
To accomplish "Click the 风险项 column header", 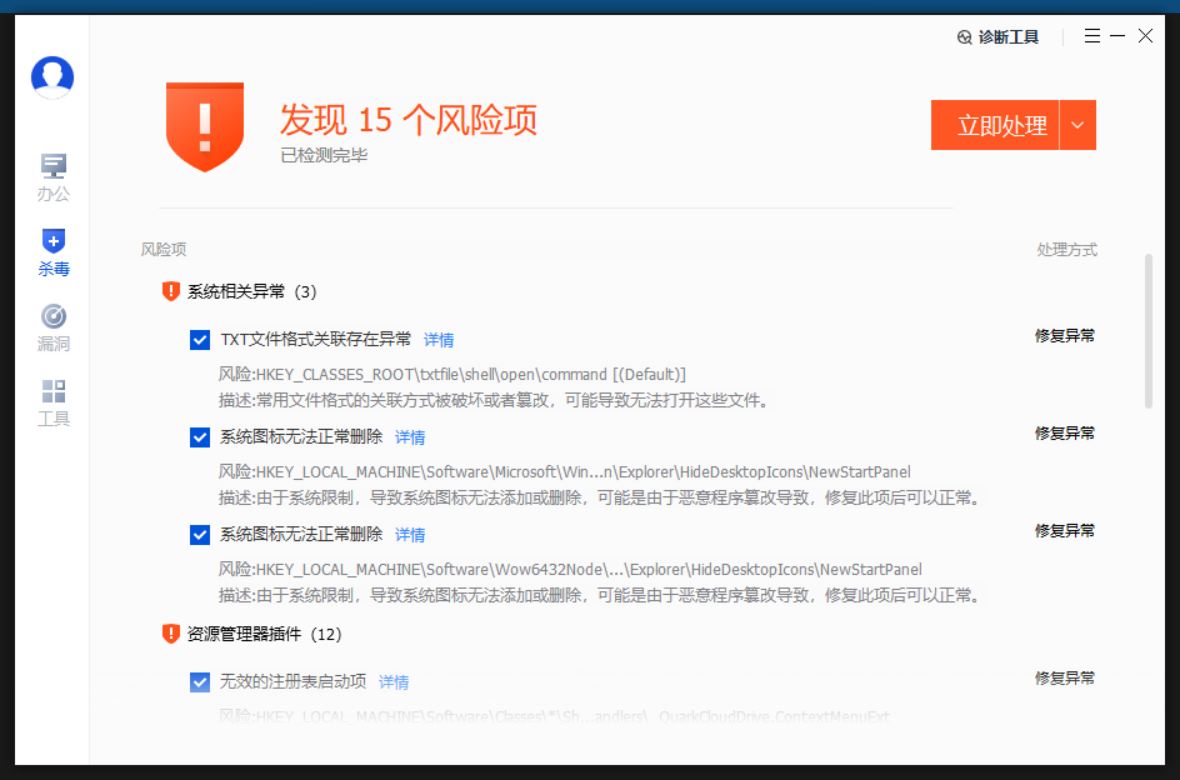I will 163,250.
